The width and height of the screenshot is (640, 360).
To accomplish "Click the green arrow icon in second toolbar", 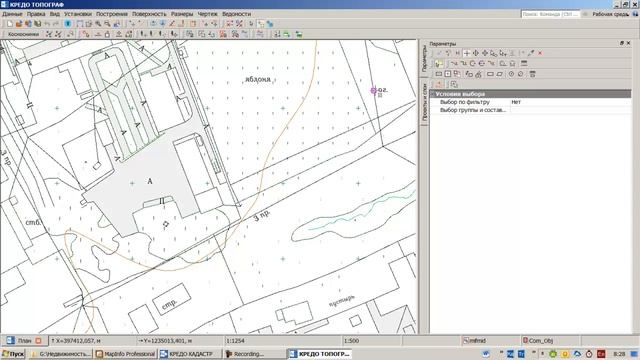I will pos(287,34).
